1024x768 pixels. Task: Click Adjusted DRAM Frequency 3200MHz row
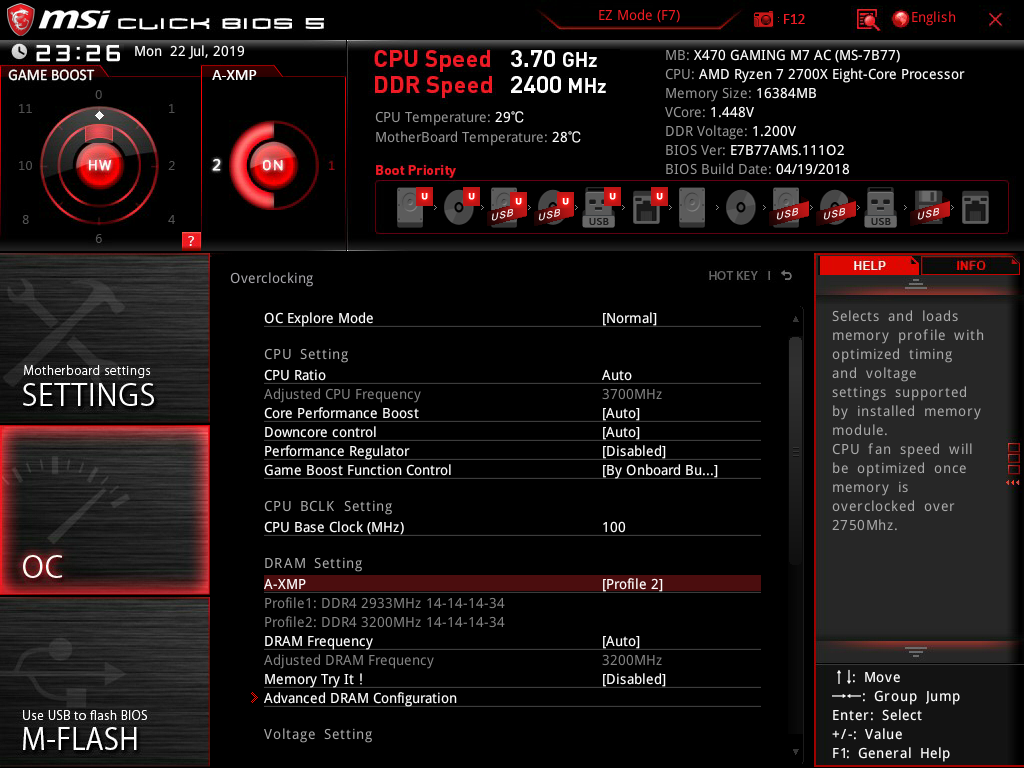pos(512,660)
